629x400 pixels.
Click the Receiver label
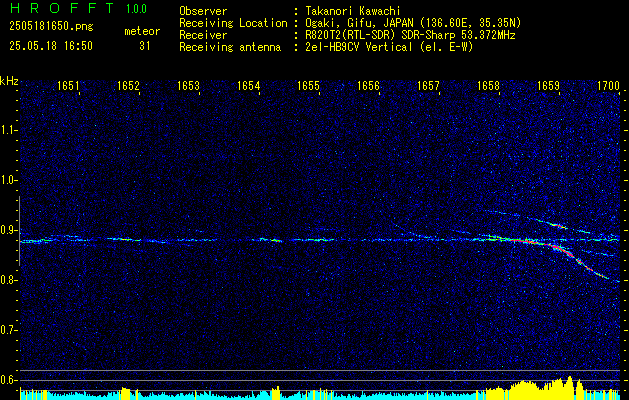203,35
